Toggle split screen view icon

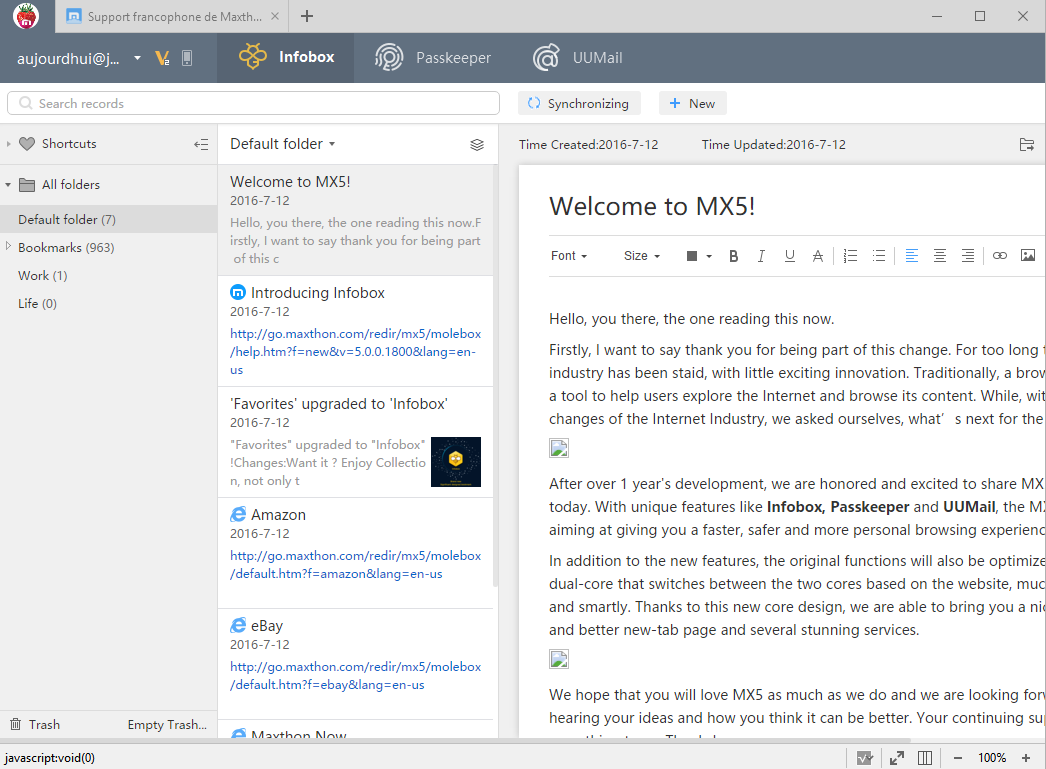point(925,758)
